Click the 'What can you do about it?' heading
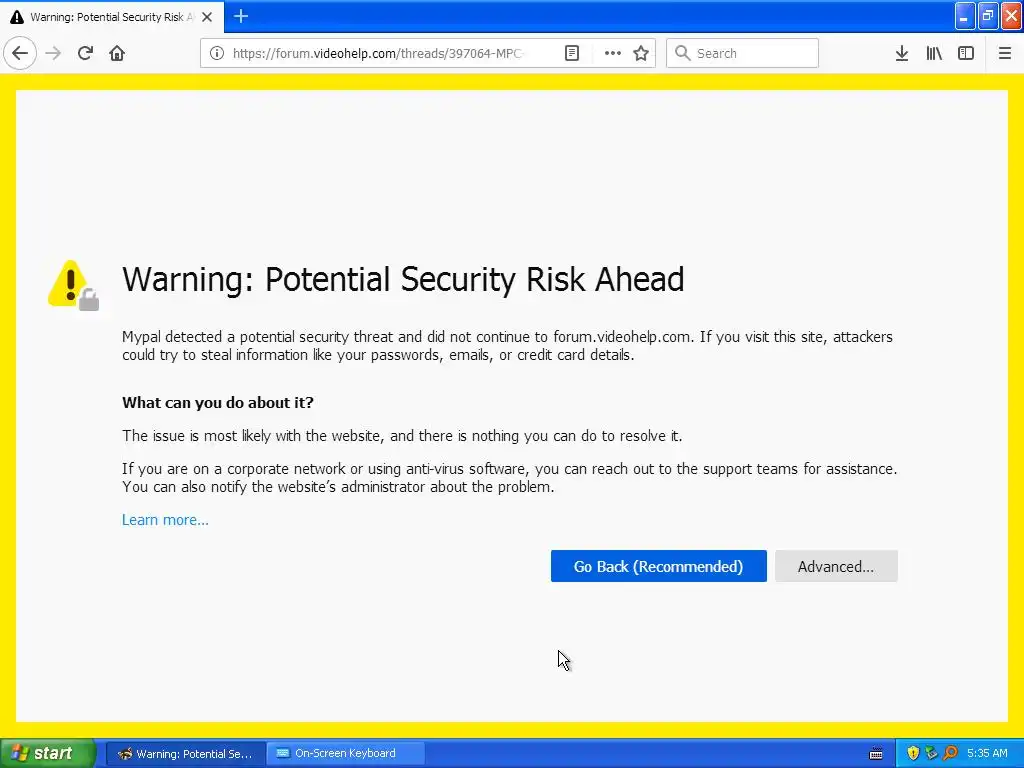 coord(217,402)
